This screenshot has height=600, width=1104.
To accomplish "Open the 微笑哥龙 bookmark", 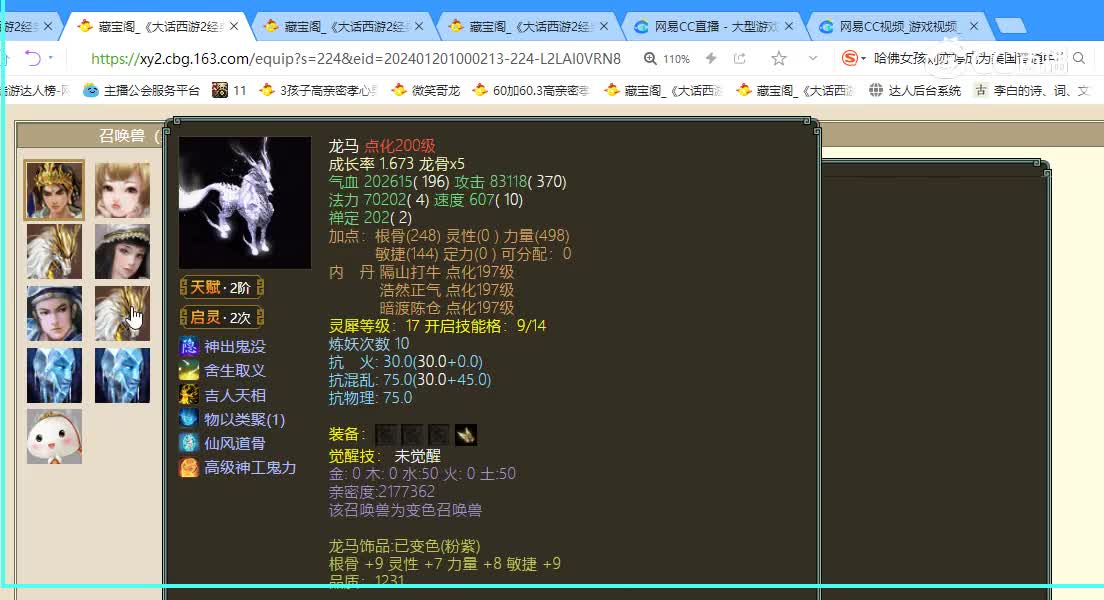I will [426, 90].
